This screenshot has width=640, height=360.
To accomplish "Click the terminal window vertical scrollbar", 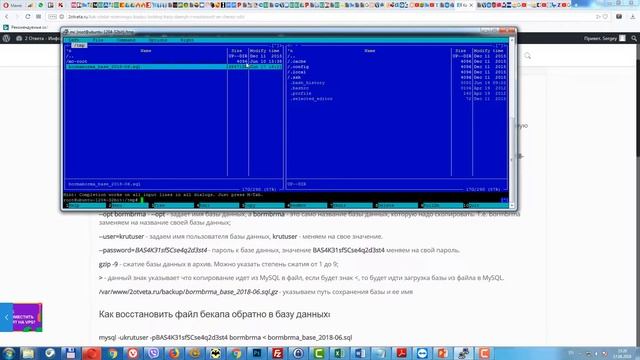I will pyautogui.click(x=512, y=122).
